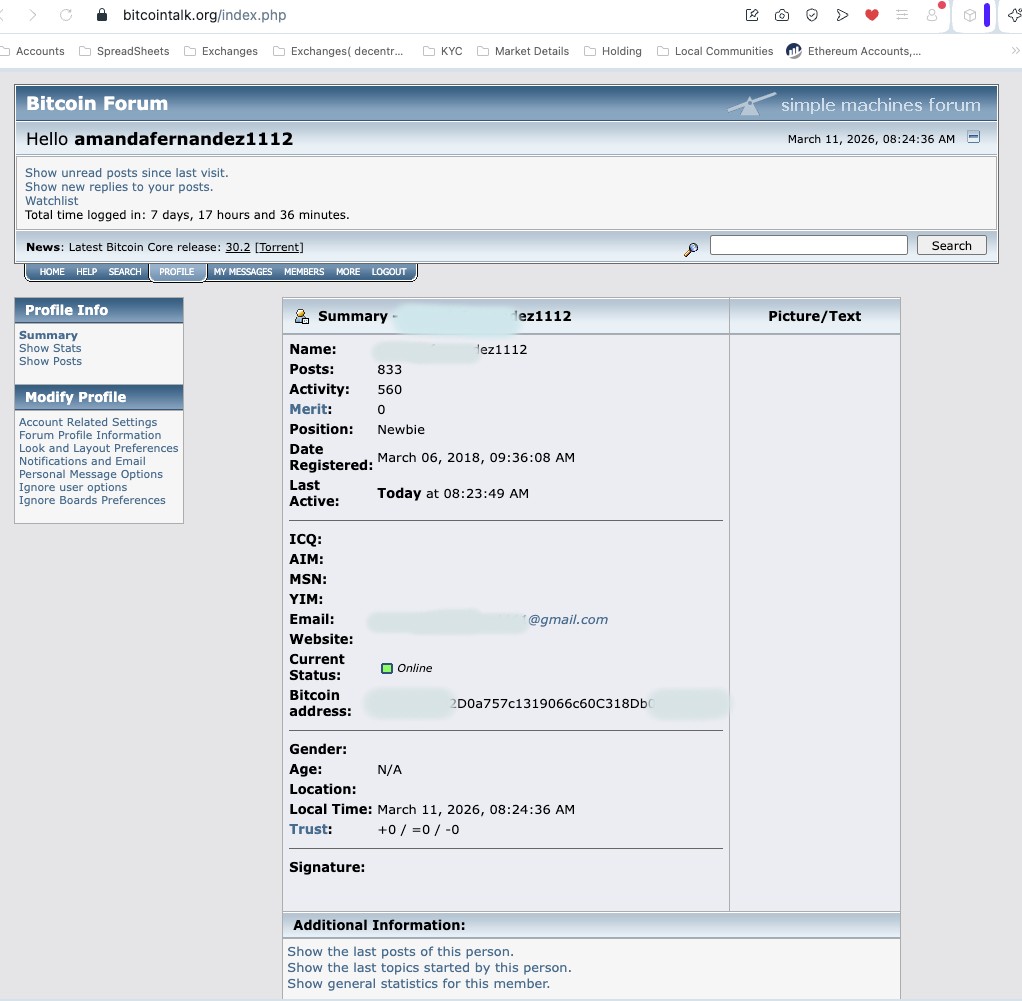Open MY MESSAGES in forum menu
Screen dimensions: 1022x1001
click(x=243, y=272)
